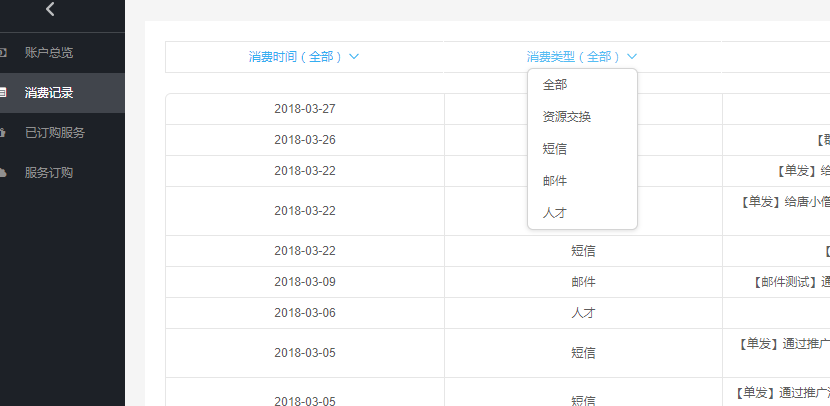Click the 消费记录 sidebar icon
This screenshot has height=406, width=830.
point(3,92)
